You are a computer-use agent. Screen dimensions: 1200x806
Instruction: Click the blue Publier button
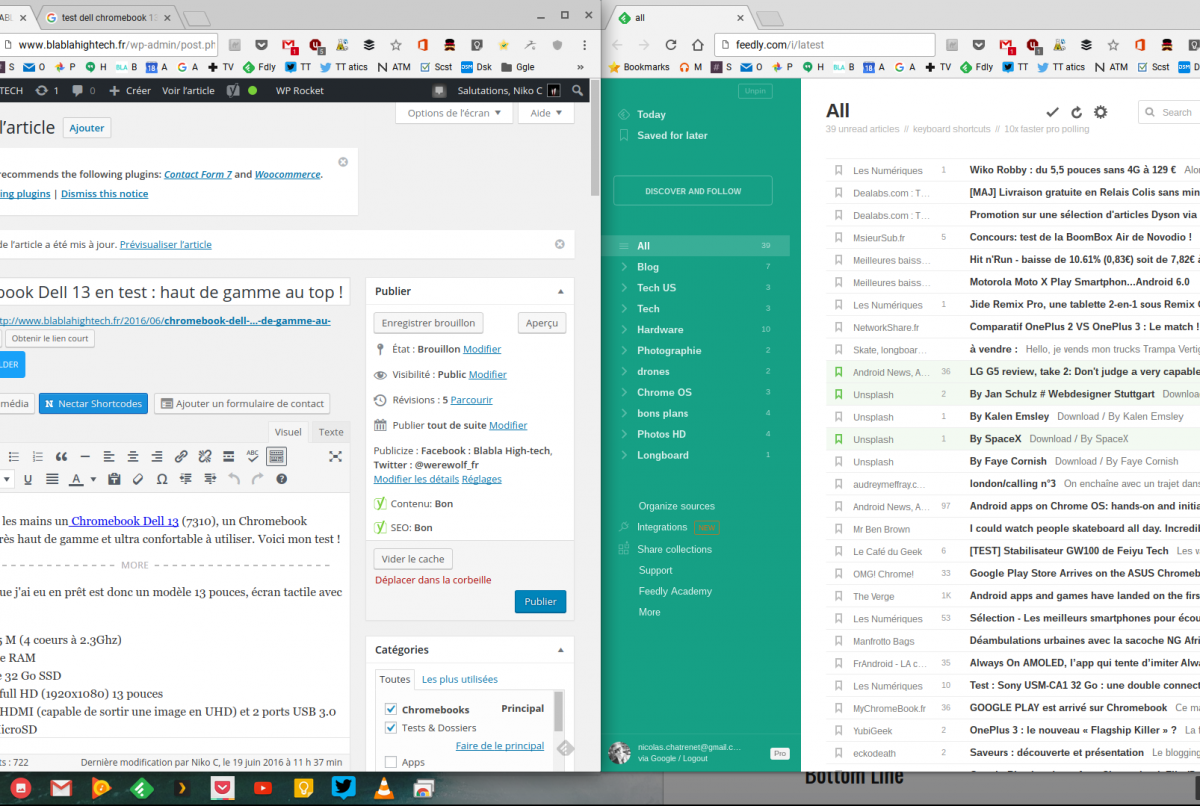pos(540,602)
